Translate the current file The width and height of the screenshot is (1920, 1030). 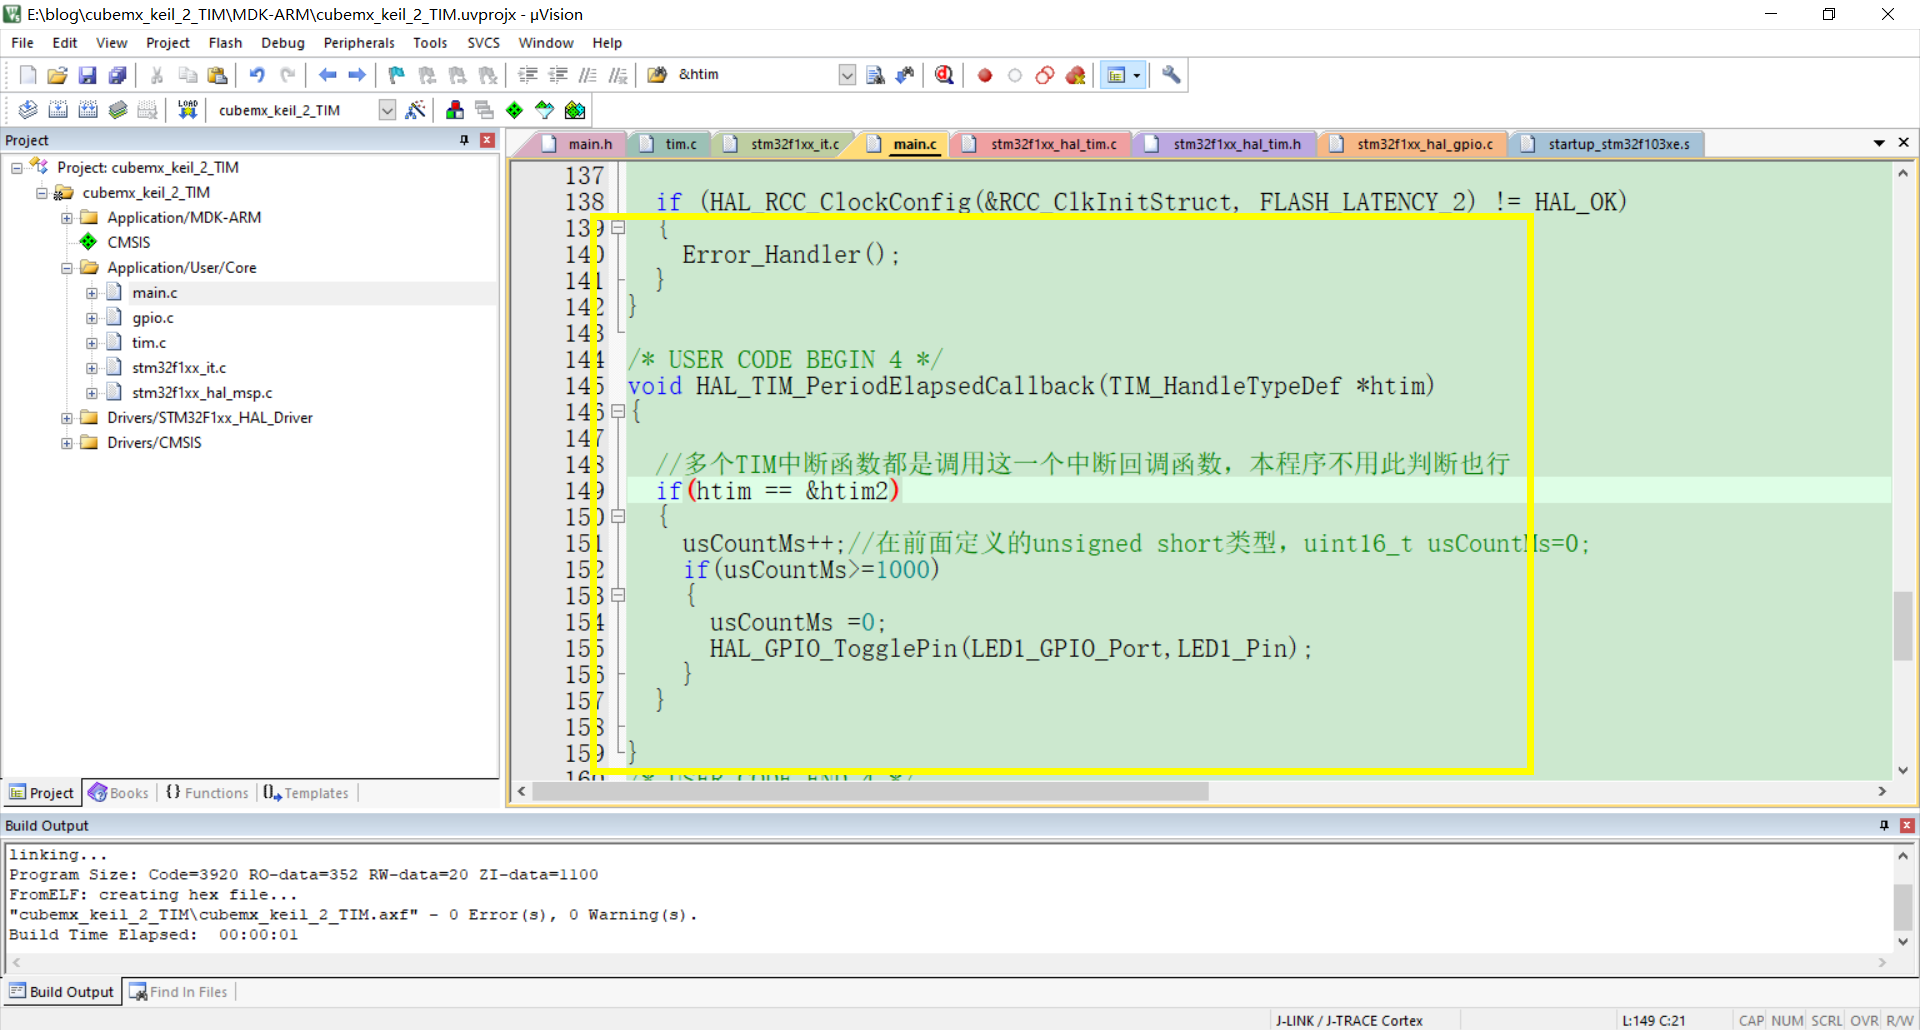point(28,110)
